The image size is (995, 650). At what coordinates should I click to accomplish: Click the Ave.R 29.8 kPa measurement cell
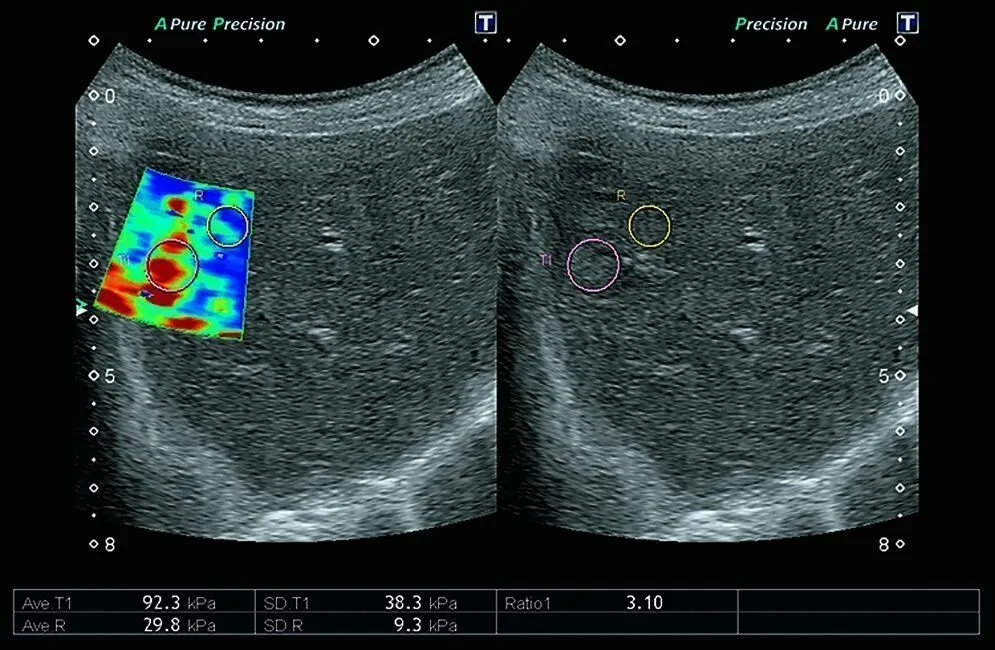click(x=136, y=625)
